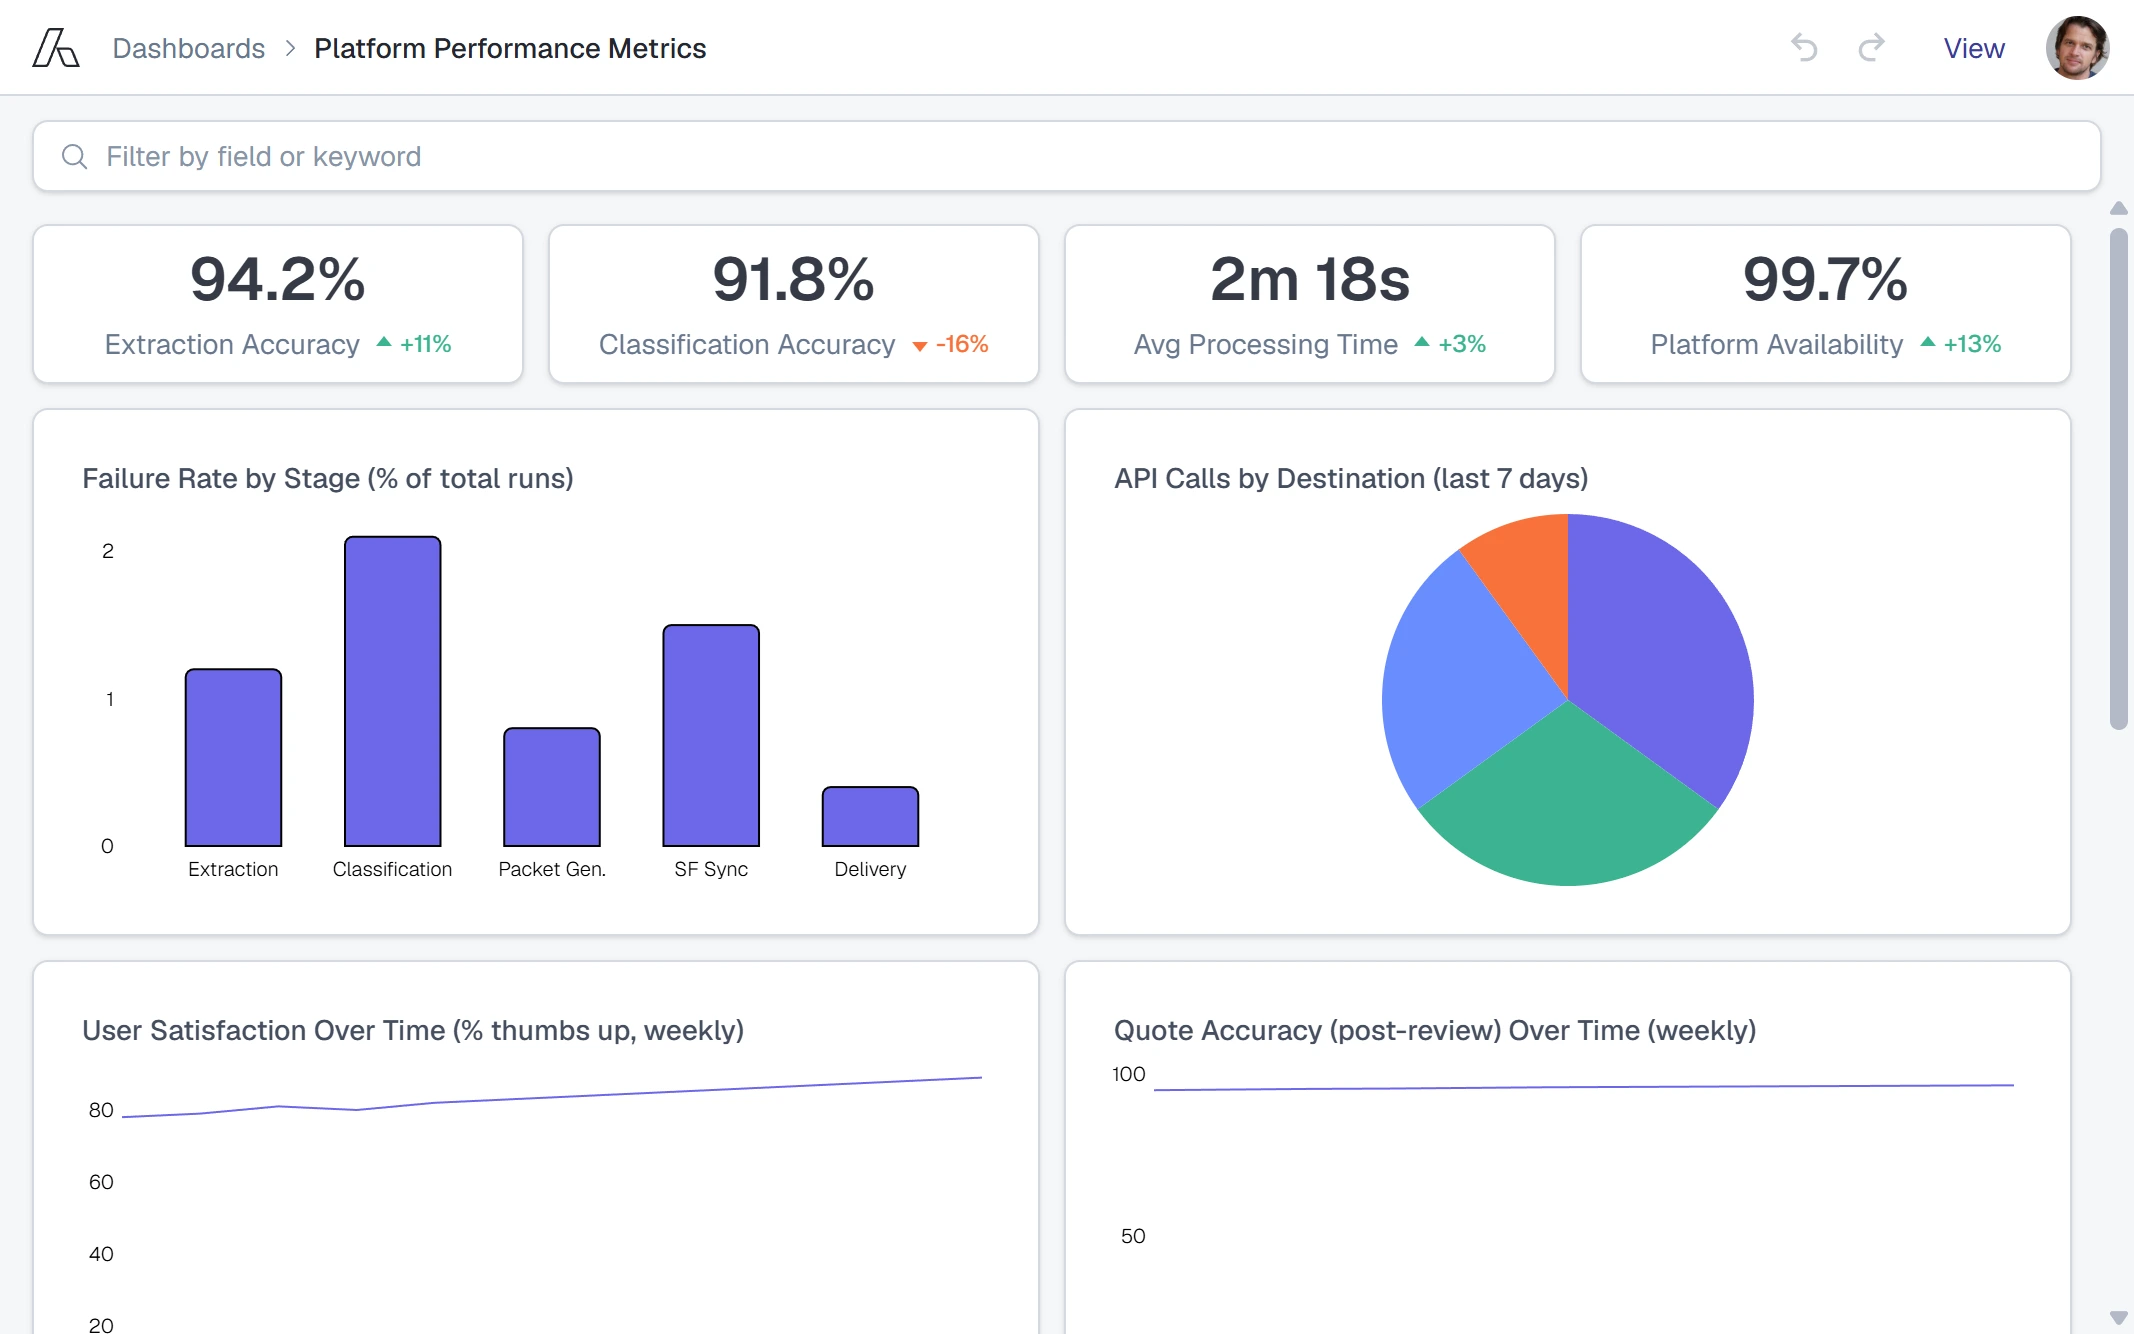Click the undo arrow icon

tap(1804, 48)
